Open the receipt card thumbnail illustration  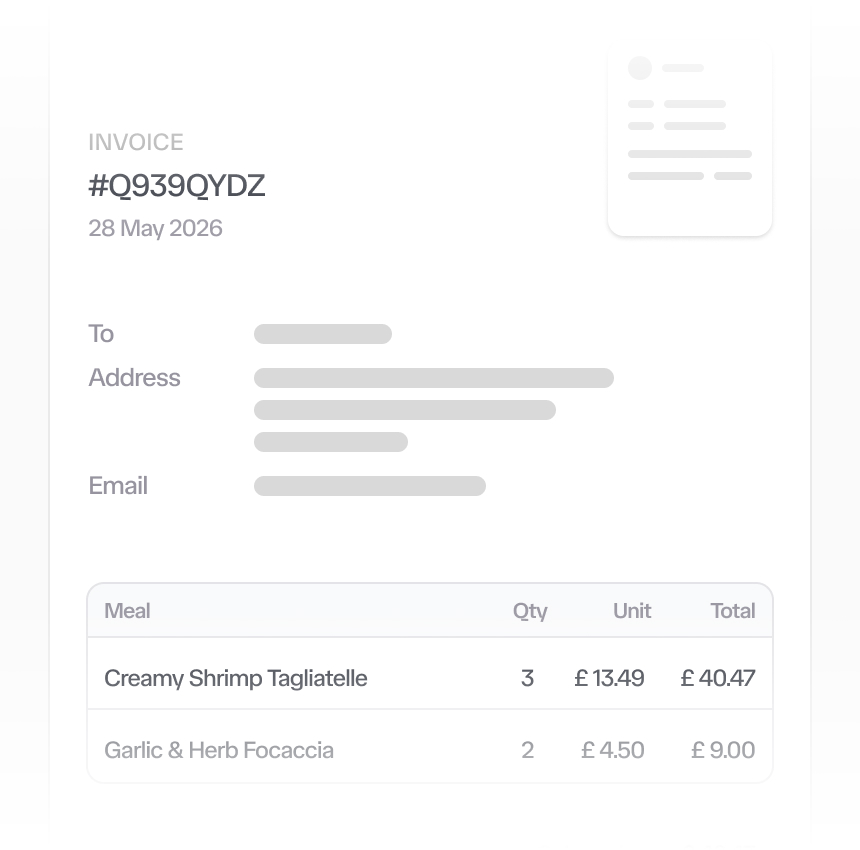[x=690, y=140]
